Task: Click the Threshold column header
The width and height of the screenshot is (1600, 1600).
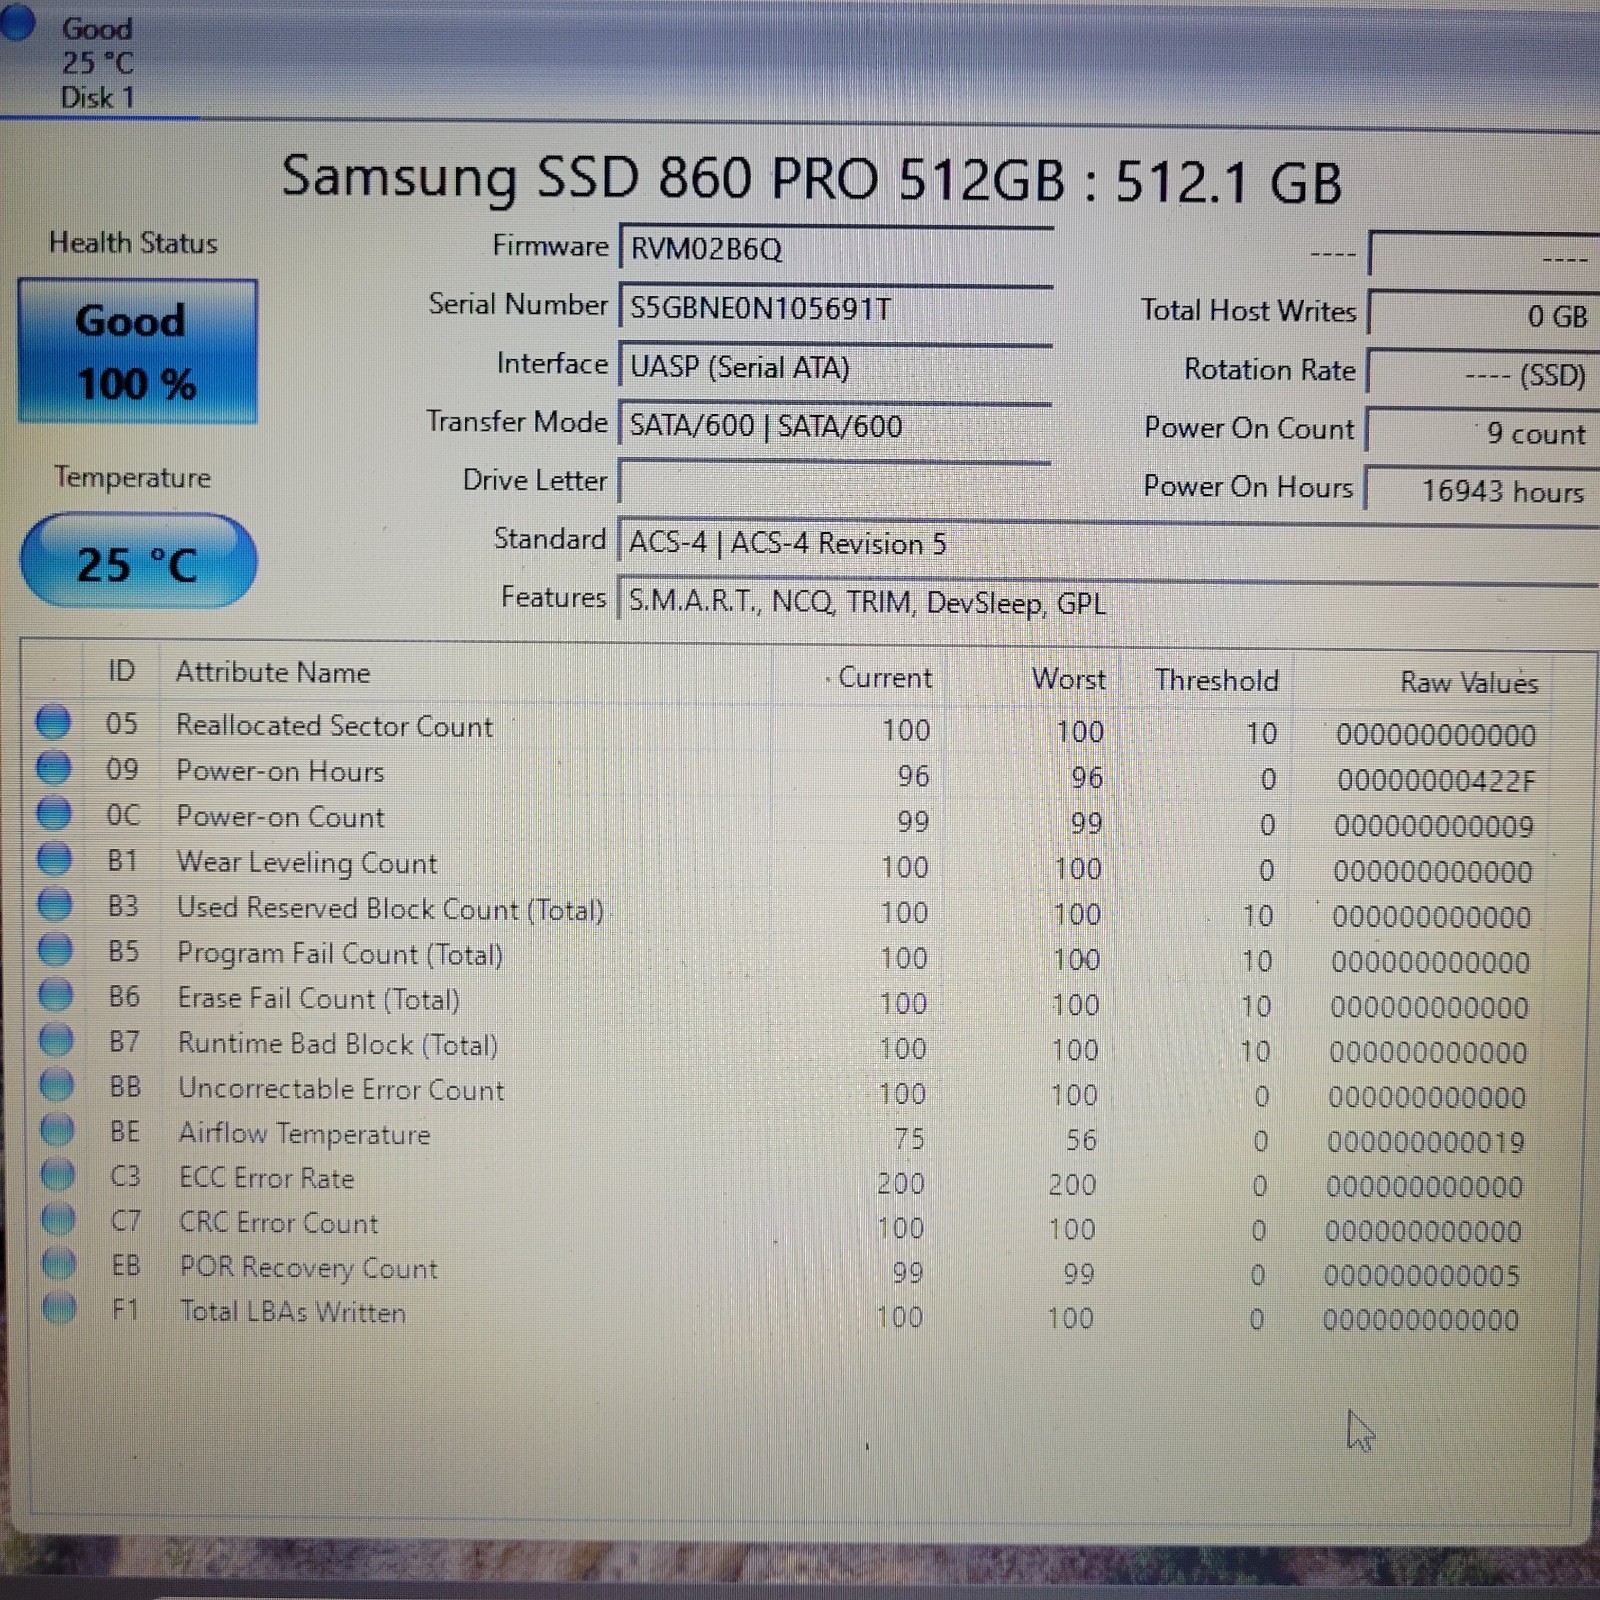Action: pos(1216,681)
